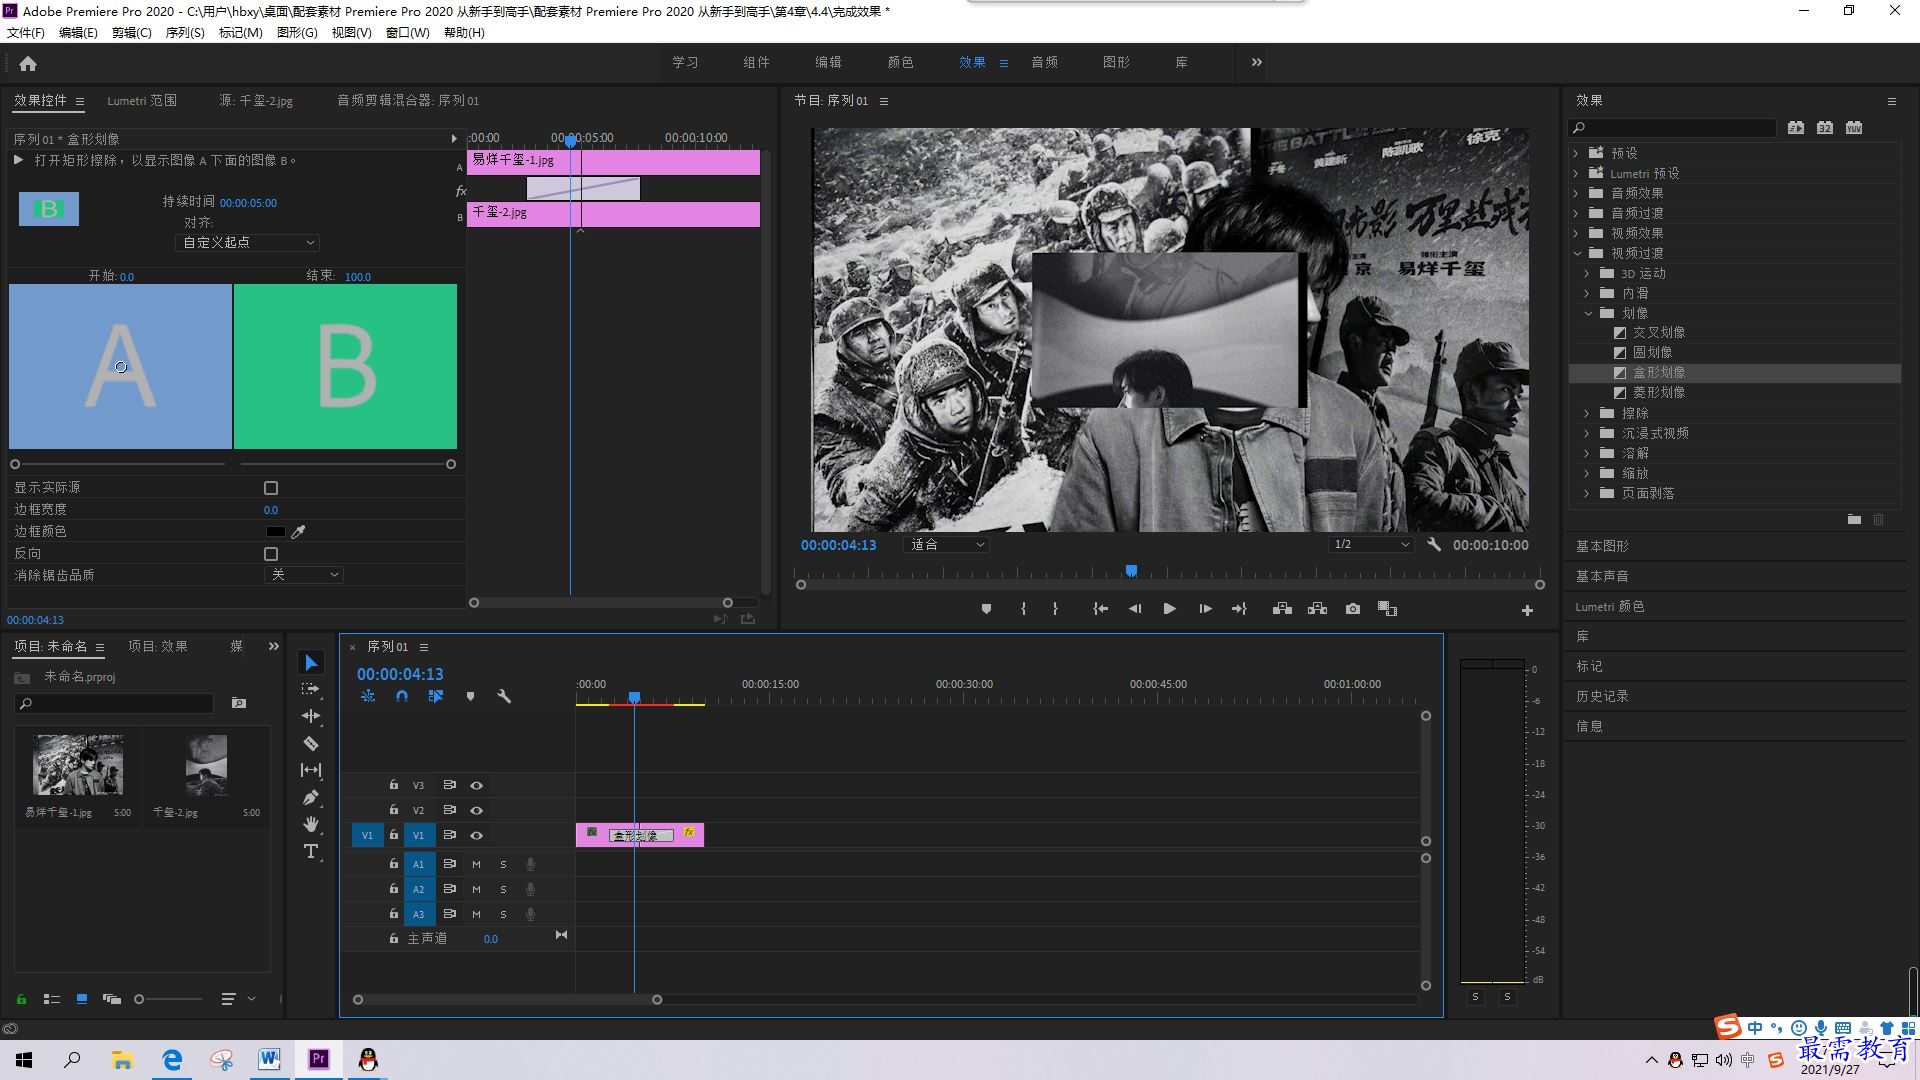Collapse the Video Transitions folder
Image resolution: width=1920 pixels, height=1080 pixels.
[x=1577, y=253]
